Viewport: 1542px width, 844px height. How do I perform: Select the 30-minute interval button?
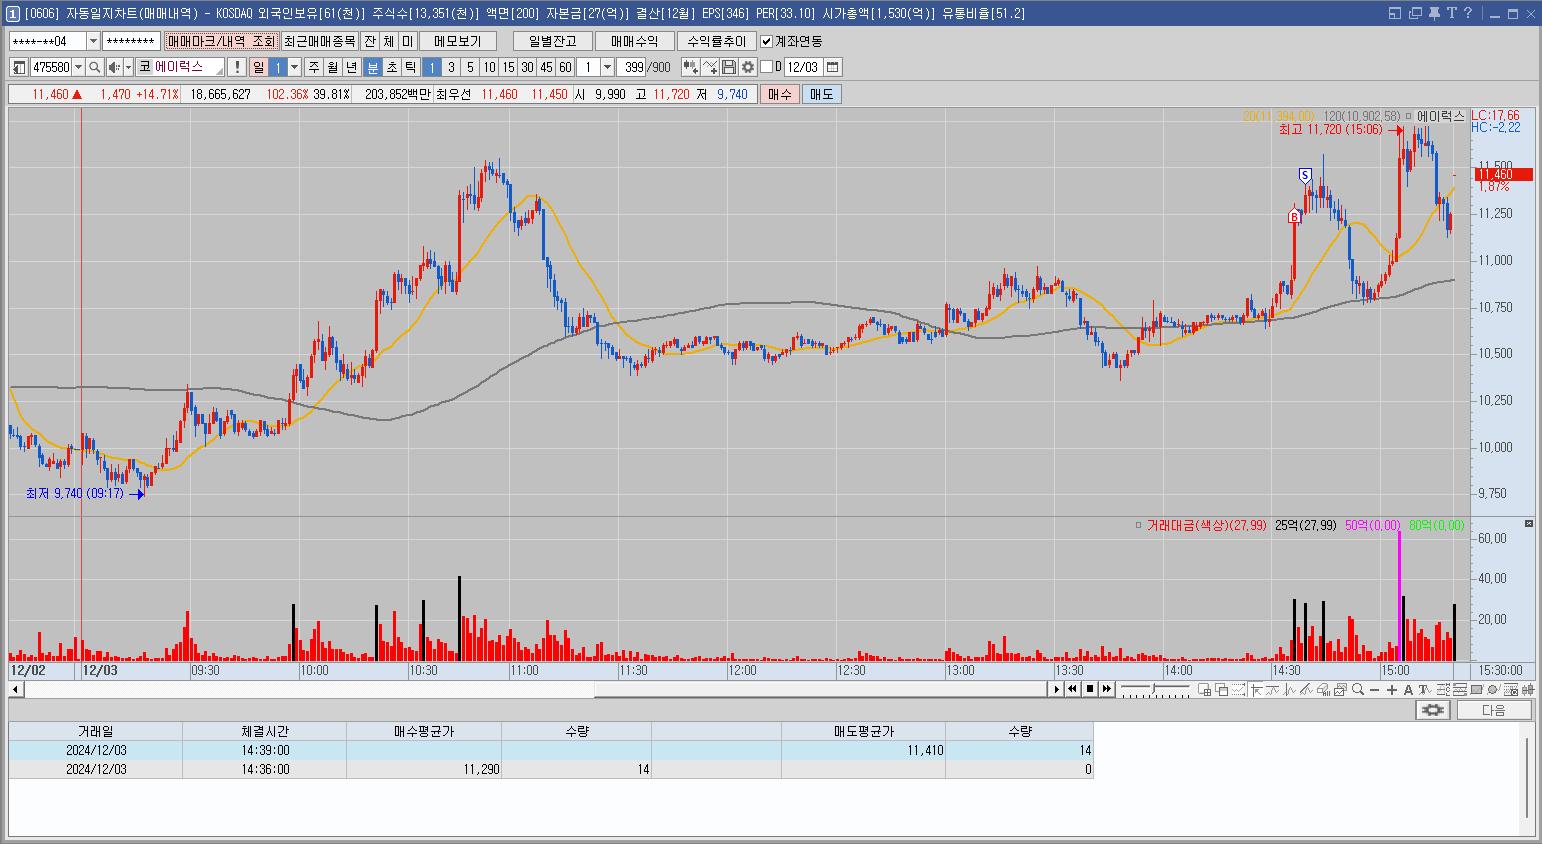point(527,67)
